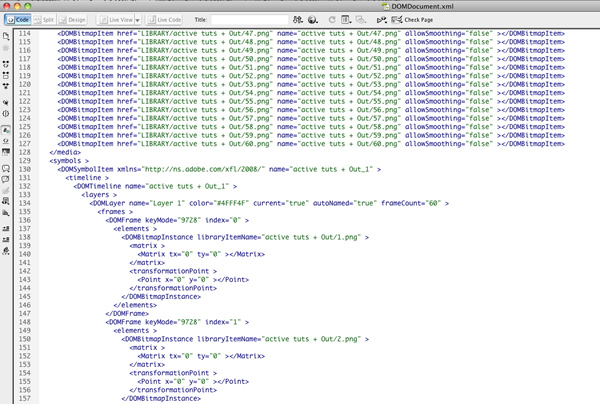The image size is (600, 404).
Task: Click the Remove Comment icon
Action: coord(6,179)
